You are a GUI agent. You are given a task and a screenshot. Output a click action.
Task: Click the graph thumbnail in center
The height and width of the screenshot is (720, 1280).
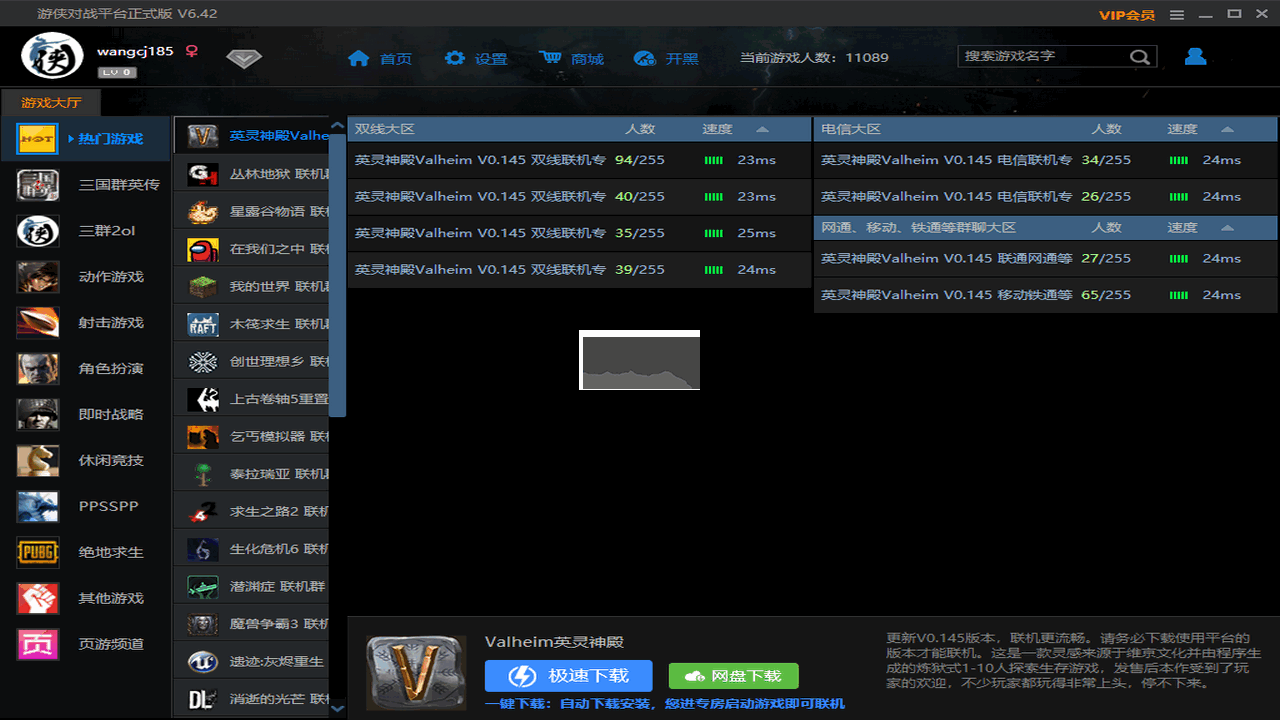pyautogui.click(x=640, y=360)
